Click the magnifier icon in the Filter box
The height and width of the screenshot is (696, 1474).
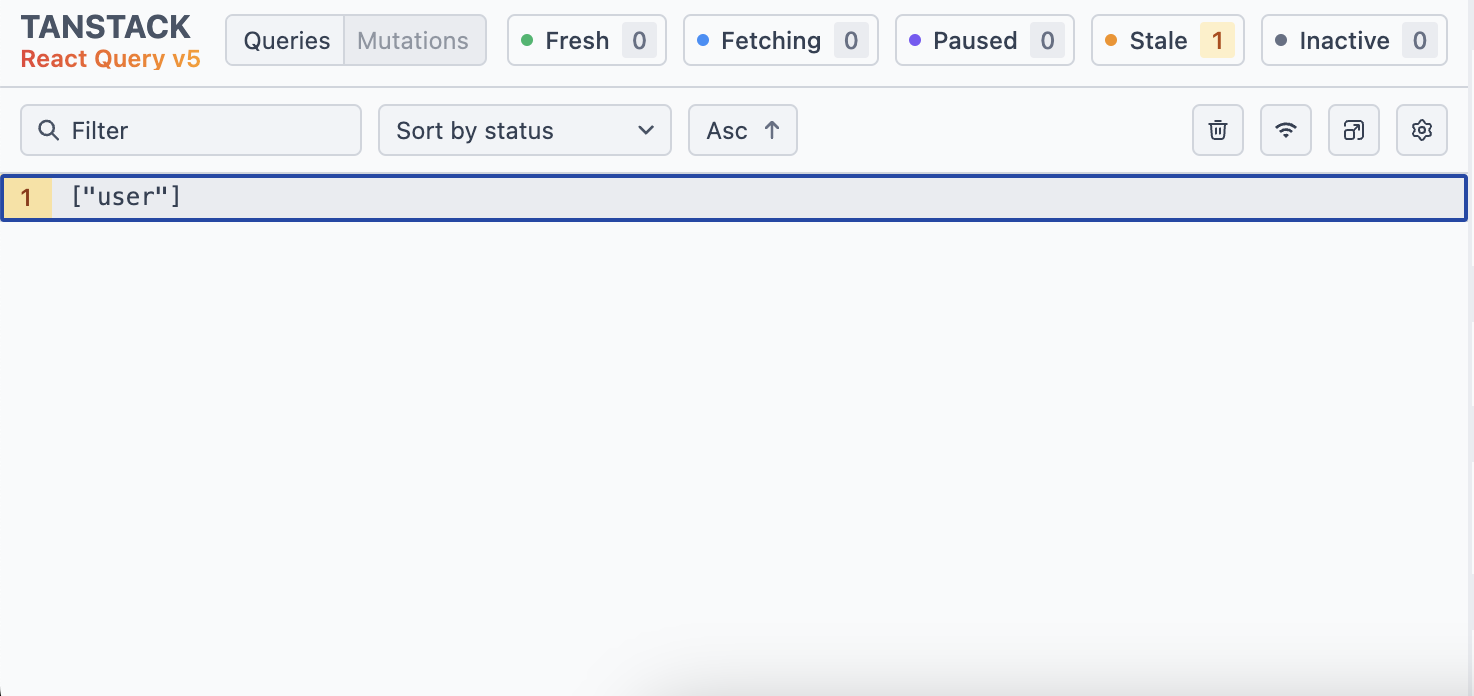tap(48, 130)
